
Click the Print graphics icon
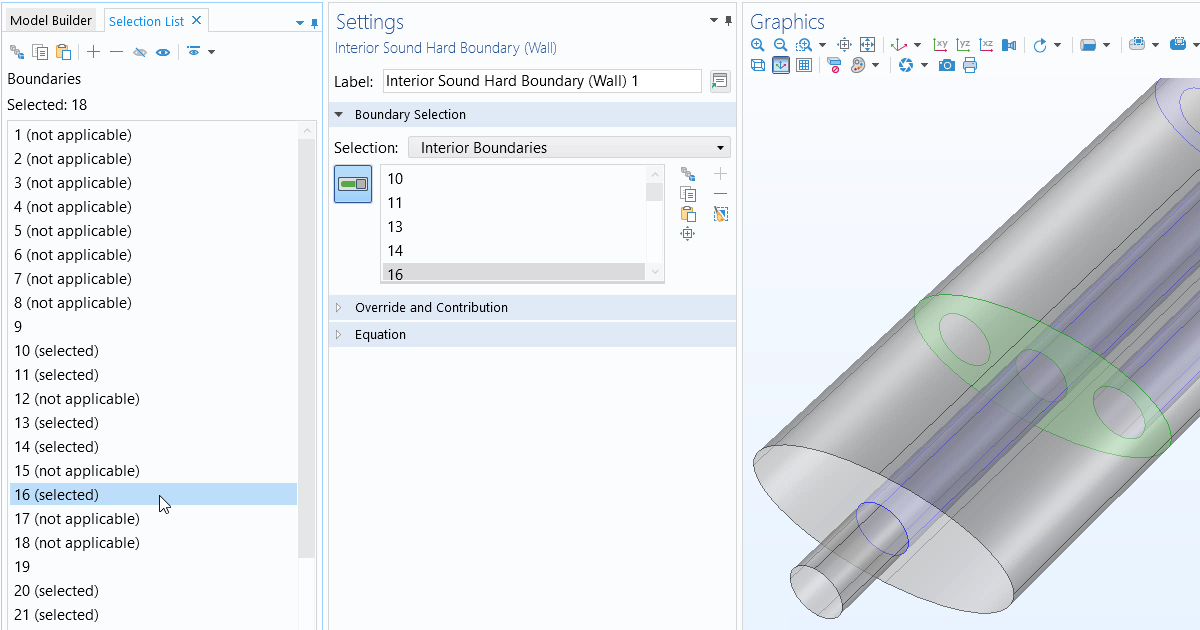tap(970, 66)
